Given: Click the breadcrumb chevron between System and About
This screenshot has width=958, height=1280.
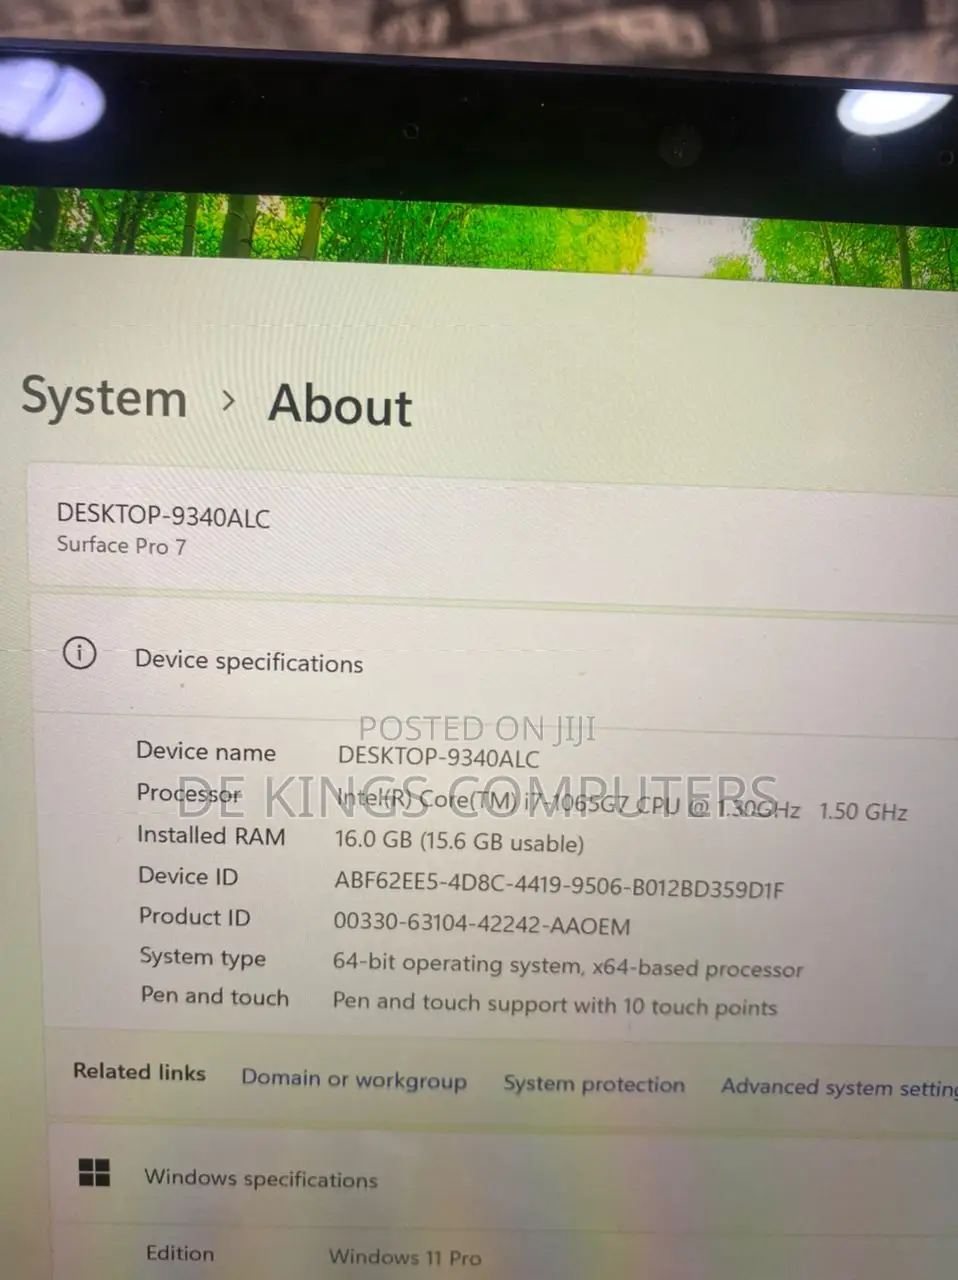Looking at the screenshot, I should click(x=229, y=401).
